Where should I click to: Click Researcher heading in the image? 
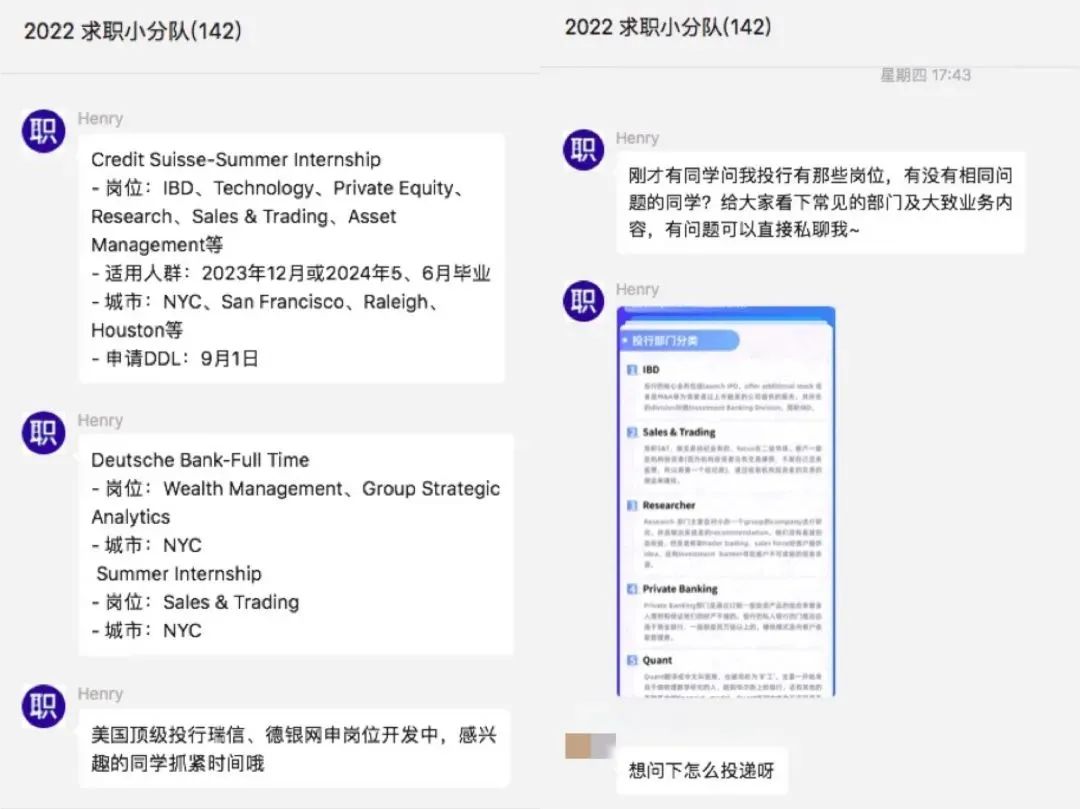[668, 505]
